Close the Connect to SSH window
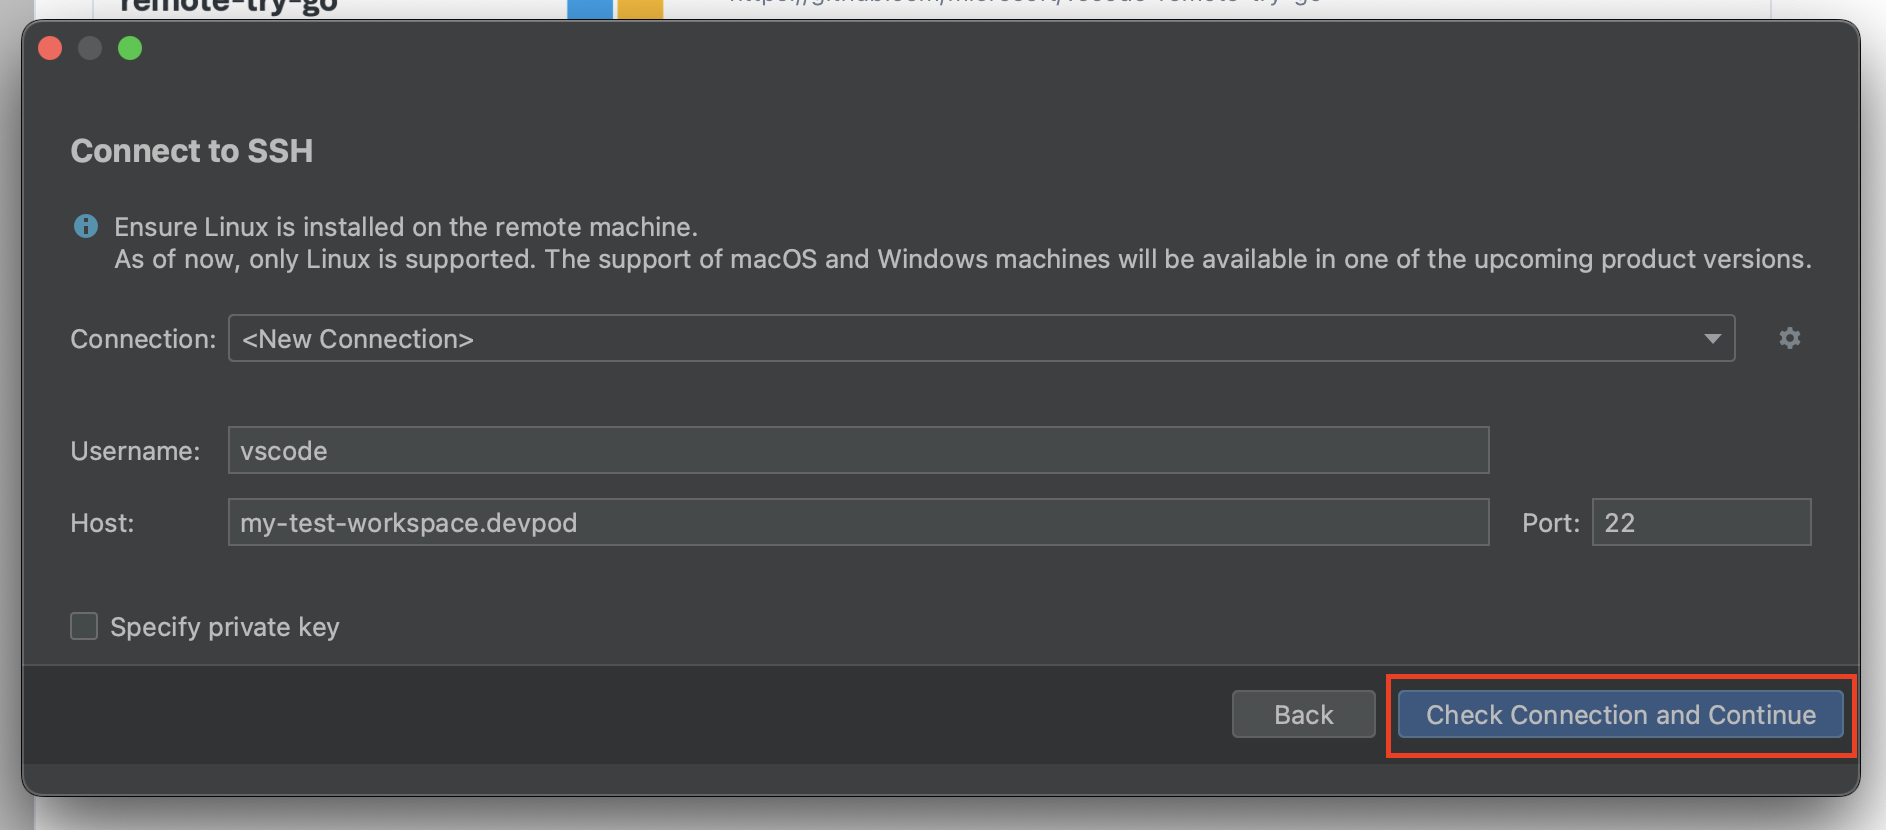 pos(50,48)
